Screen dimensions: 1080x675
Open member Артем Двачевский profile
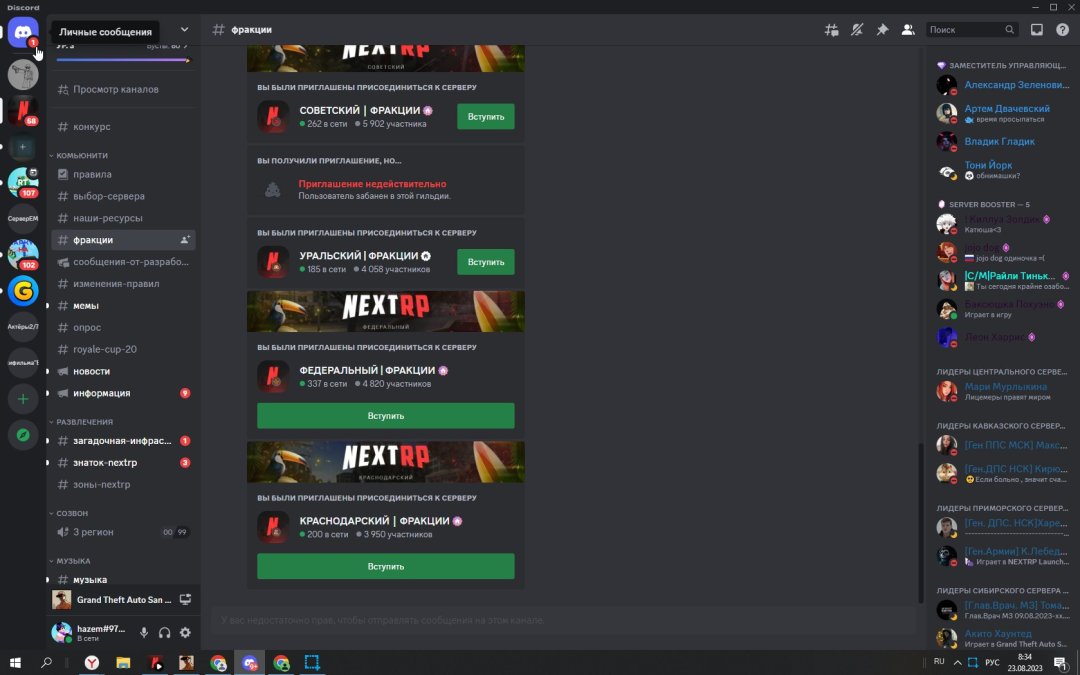click(x=1003, y=113)
